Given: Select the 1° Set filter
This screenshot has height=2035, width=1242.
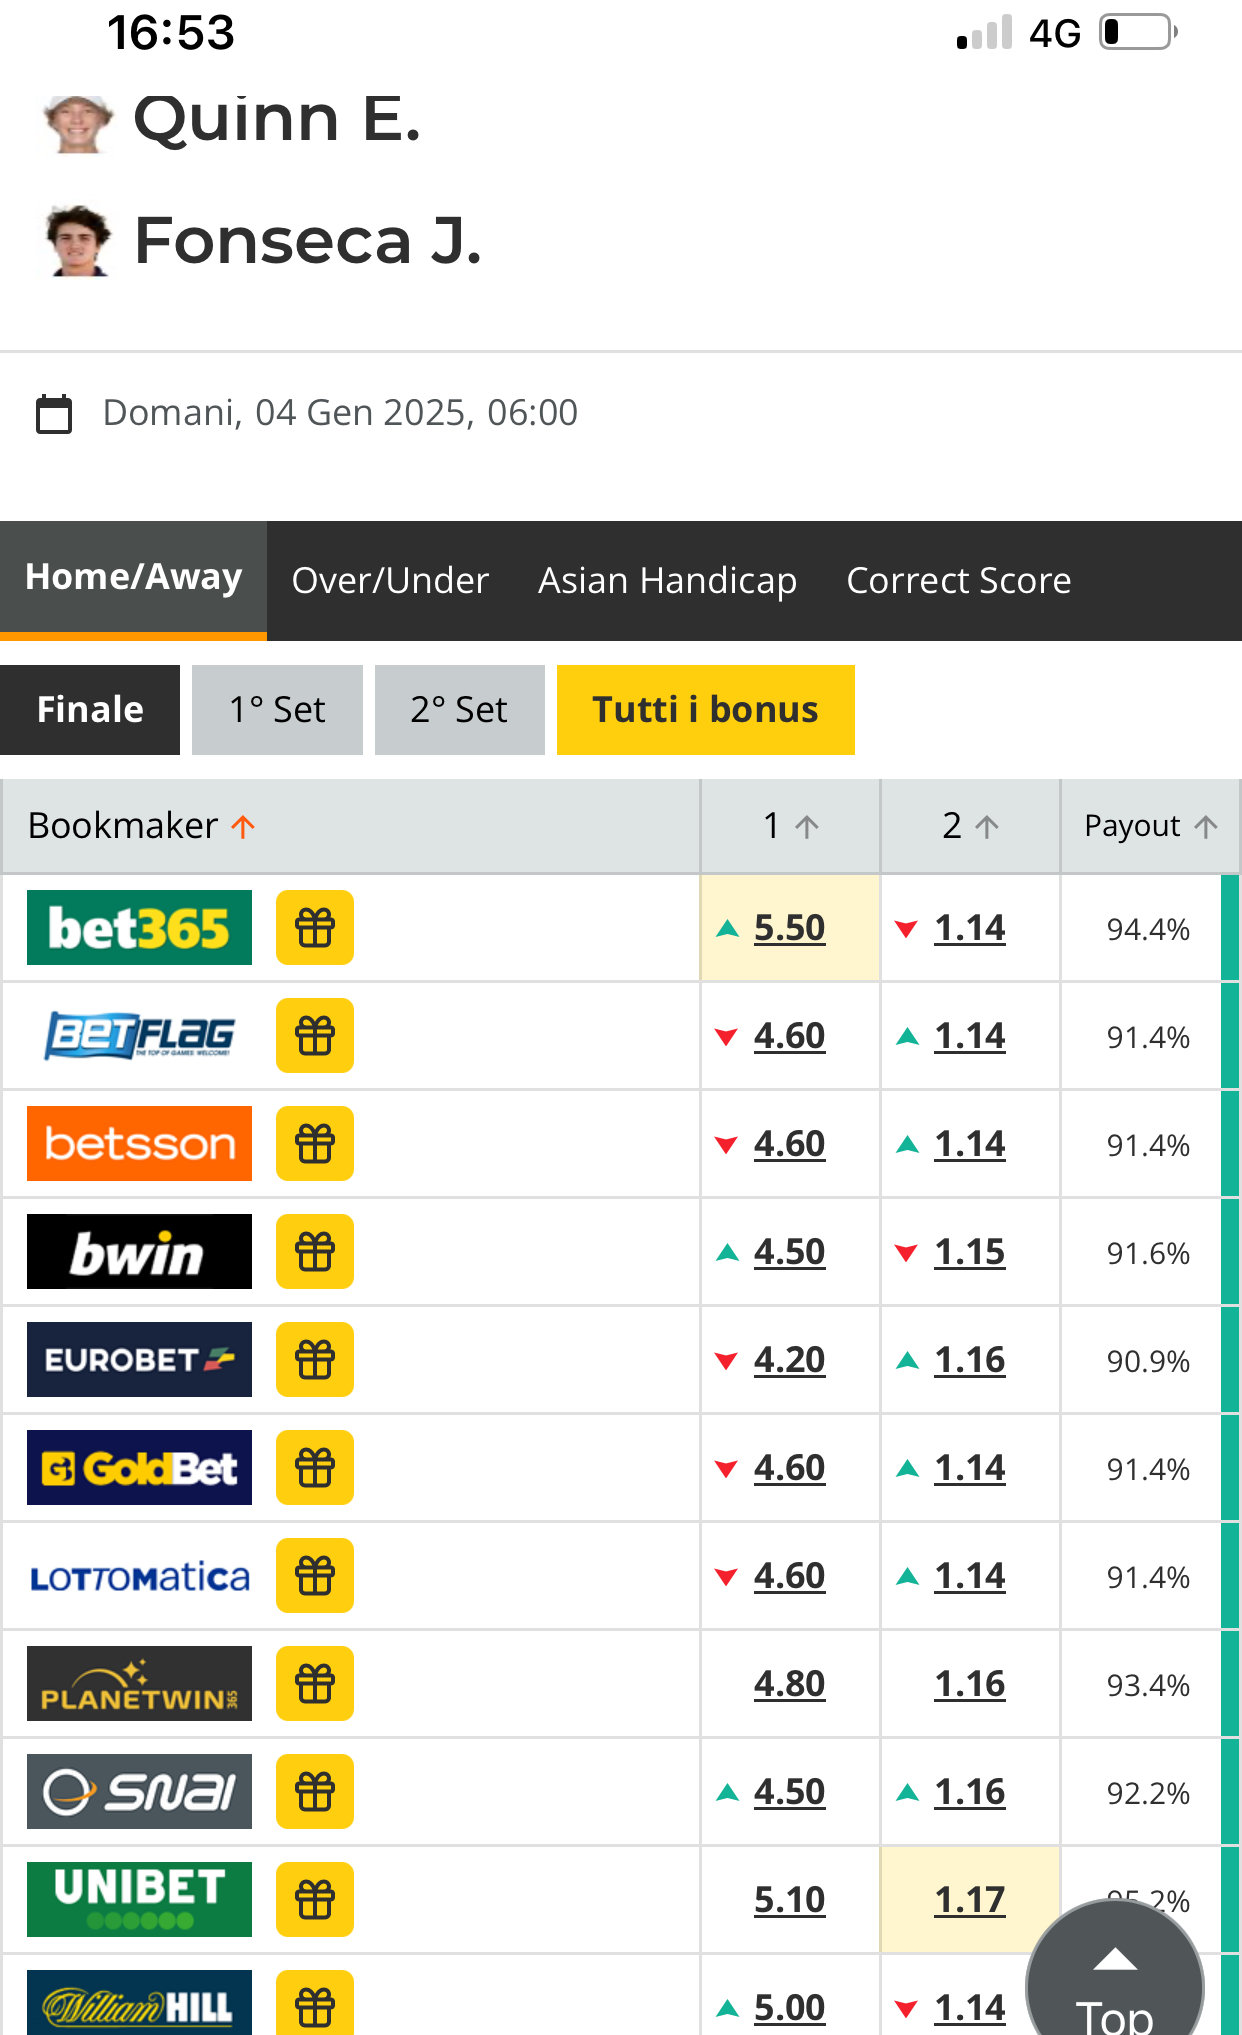Looking at the screenshot, I should pos(277,710).
